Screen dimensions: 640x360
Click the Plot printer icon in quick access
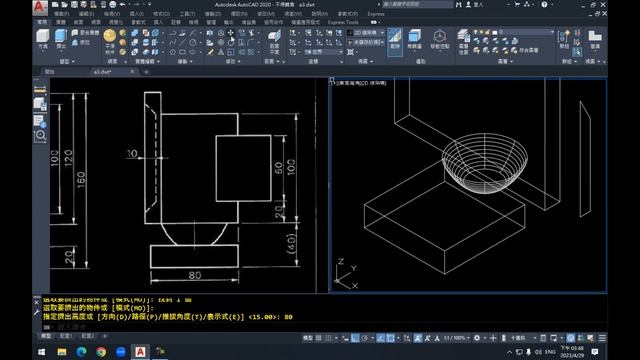(x=113, y=4)
